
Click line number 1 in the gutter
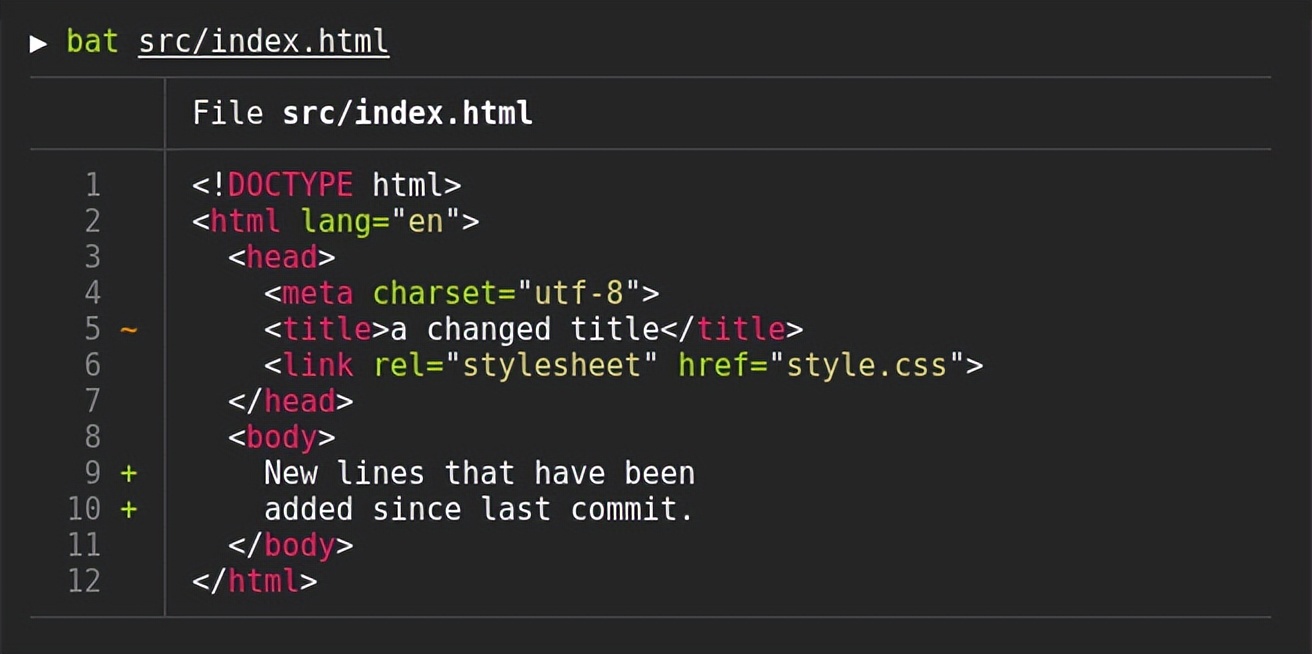[x=92, y=185]
